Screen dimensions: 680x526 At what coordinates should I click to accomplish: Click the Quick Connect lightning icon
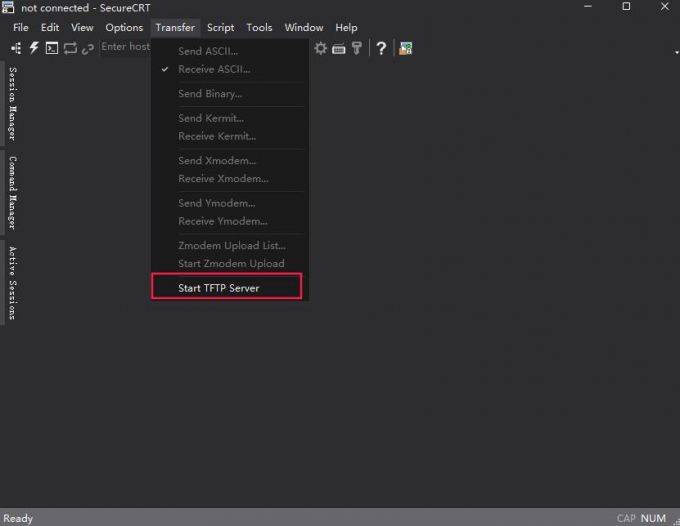pos(34,48)
